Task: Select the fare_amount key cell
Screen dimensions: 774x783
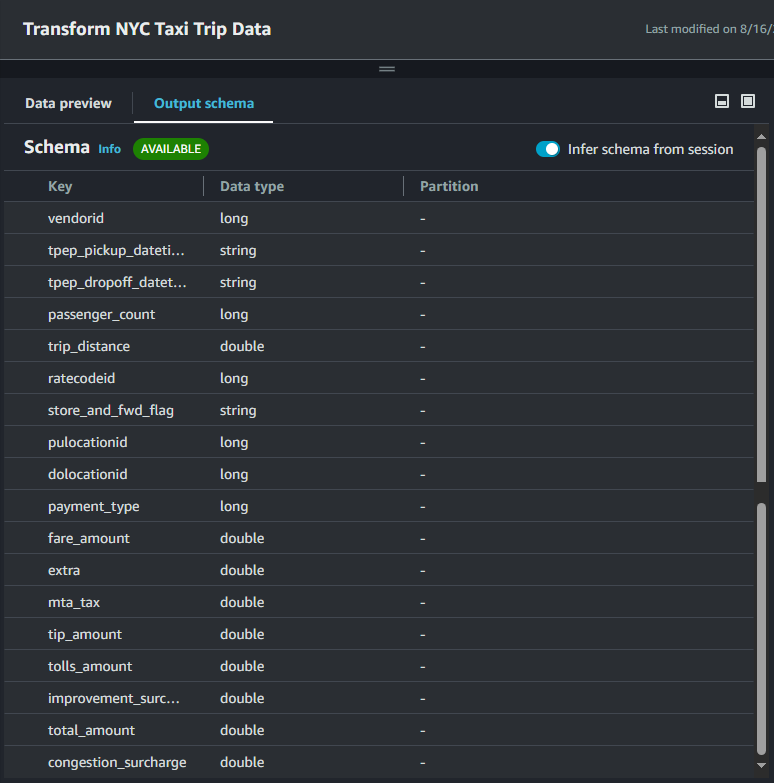Action: (x=88, y=538)
